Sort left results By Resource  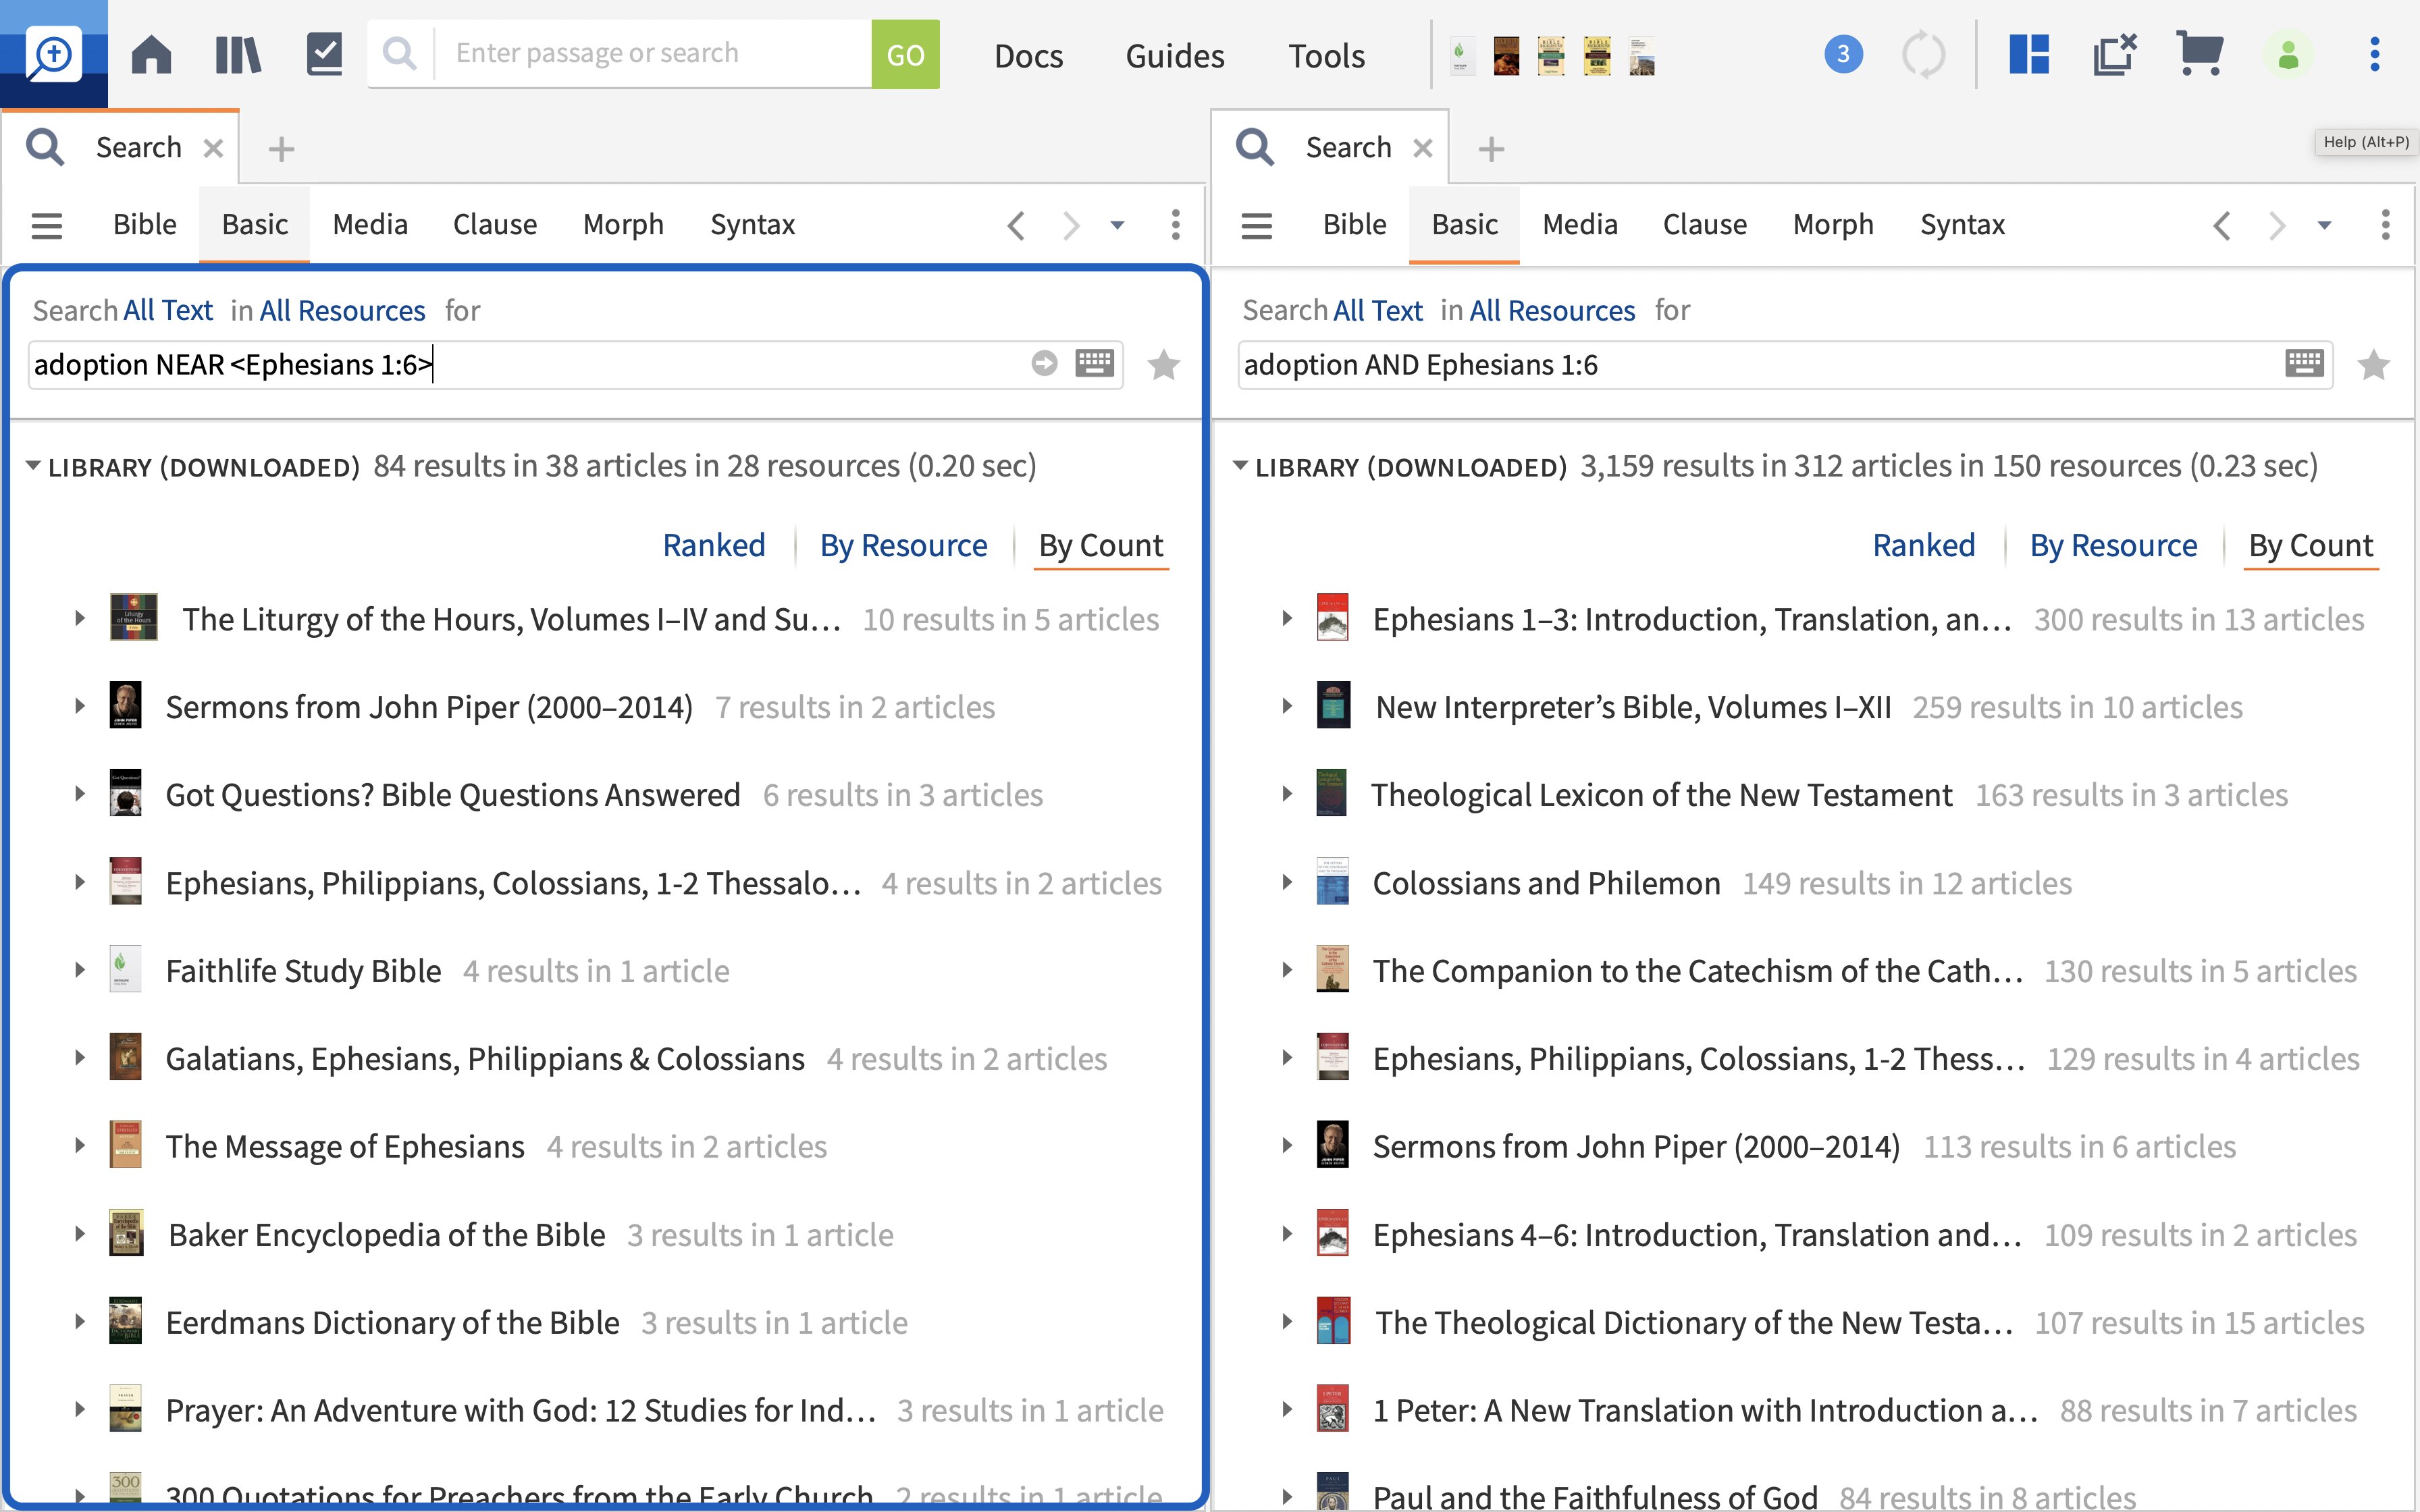click(x=903, y=546)
